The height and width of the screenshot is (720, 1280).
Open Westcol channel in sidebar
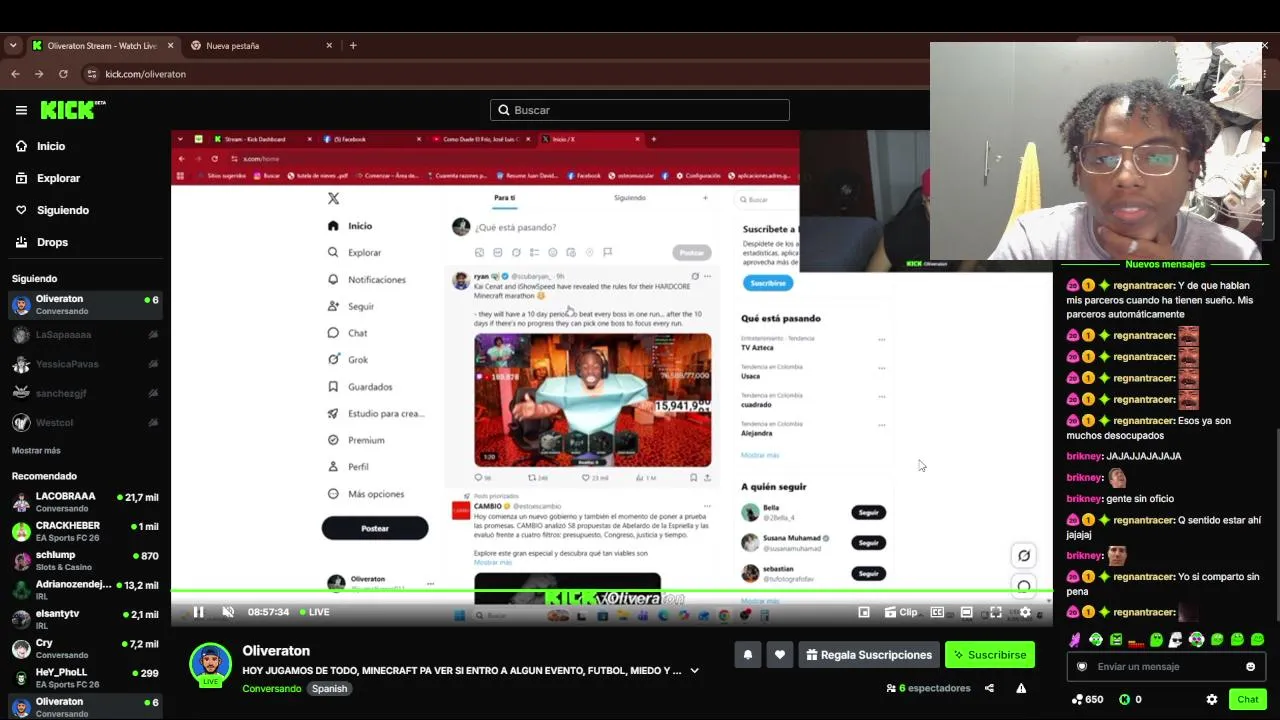(85, 423)
